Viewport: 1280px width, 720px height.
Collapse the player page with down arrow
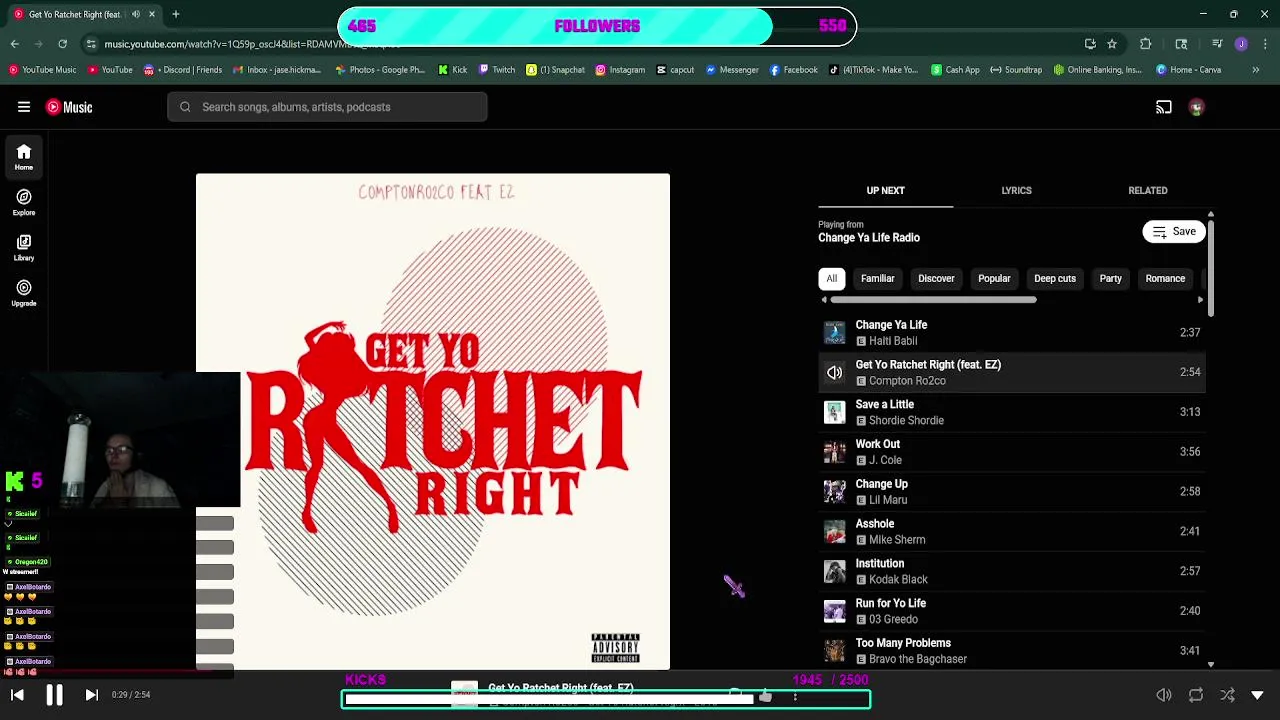(x=1258, y=695)
